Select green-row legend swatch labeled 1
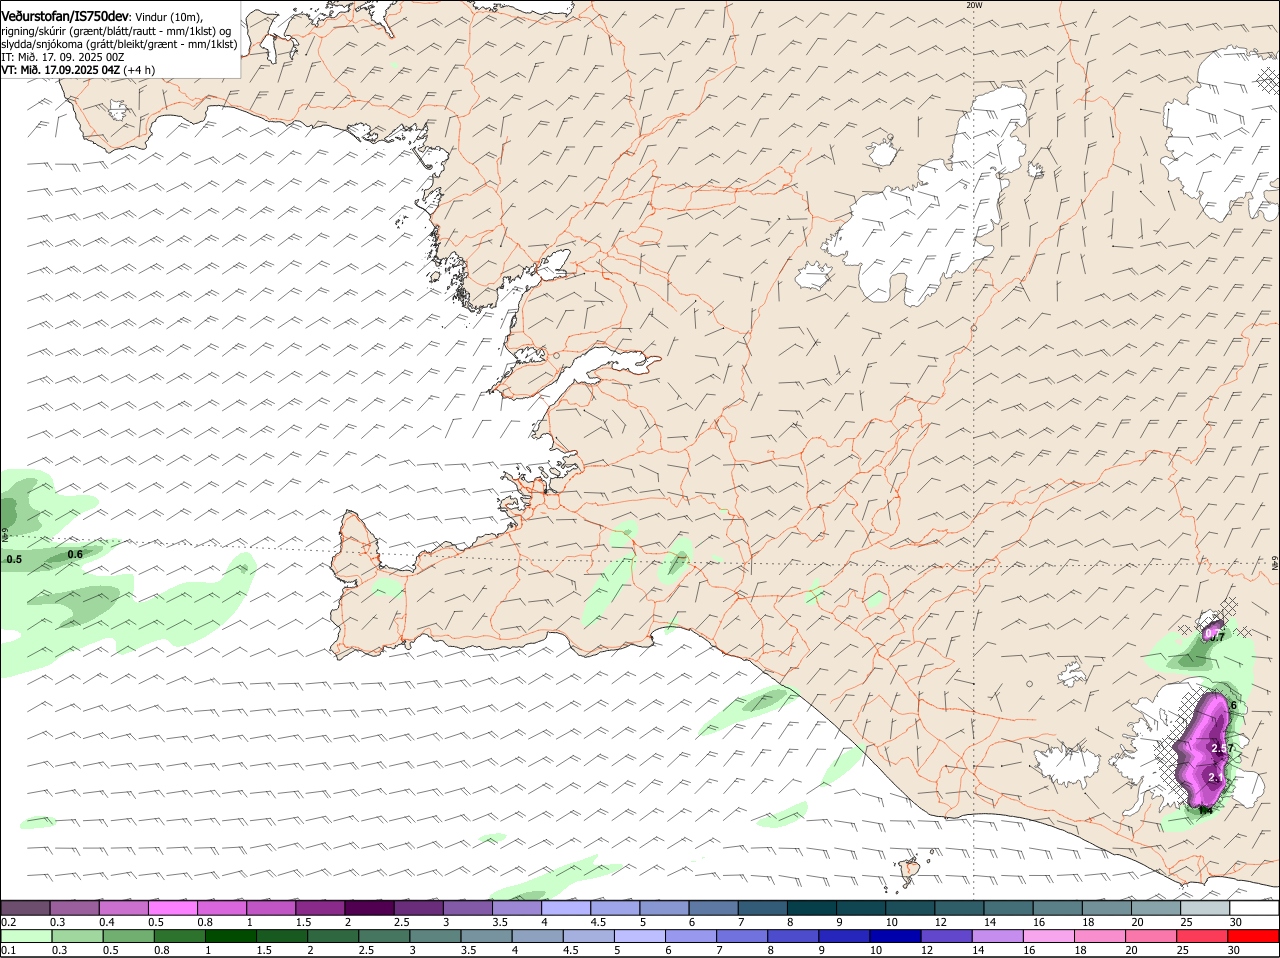1280x958 pixels. coord(230,936)
